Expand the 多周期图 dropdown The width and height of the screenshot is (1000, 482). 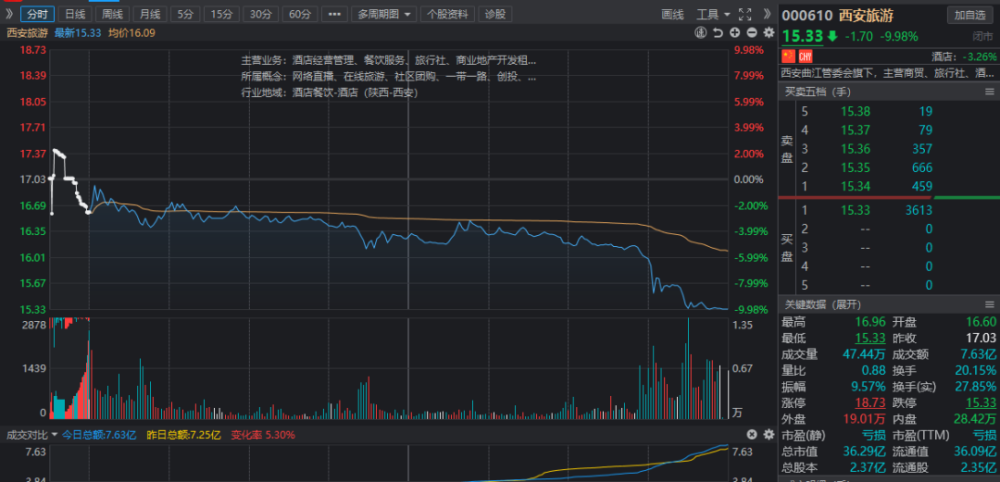click(x=384, y=14)
